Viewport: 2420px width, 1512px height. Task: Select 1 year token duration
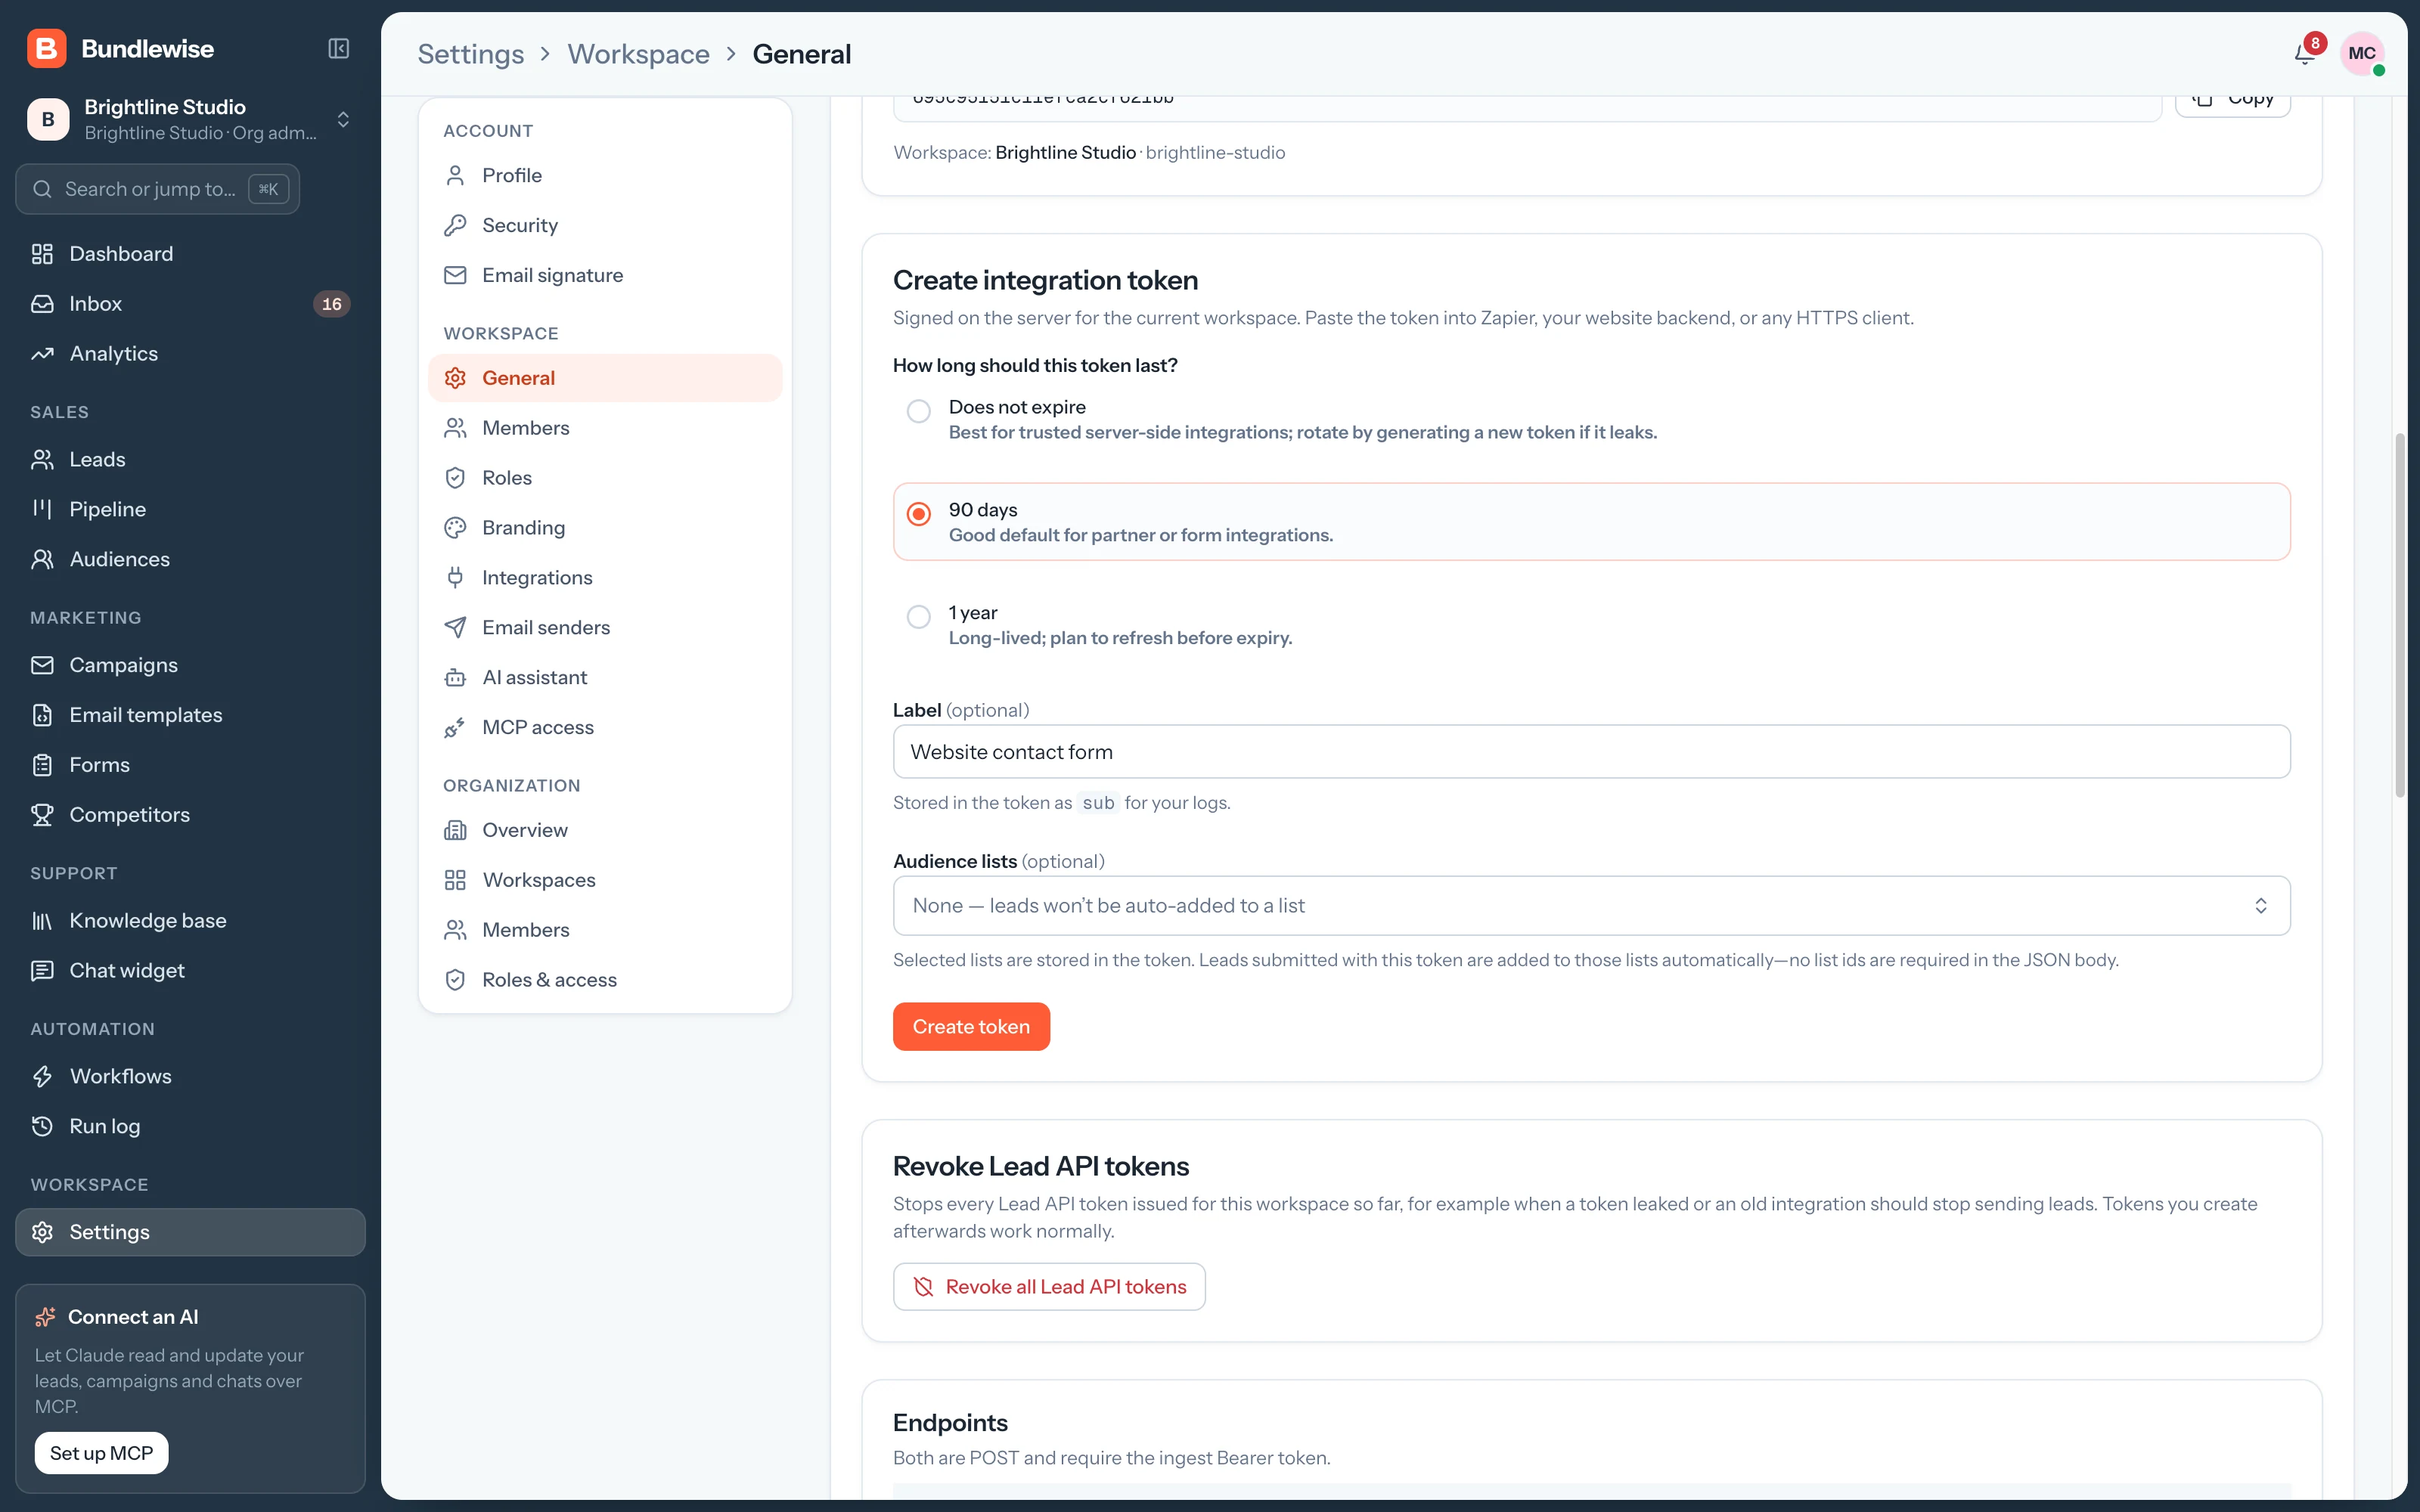[x=918, y=617]
